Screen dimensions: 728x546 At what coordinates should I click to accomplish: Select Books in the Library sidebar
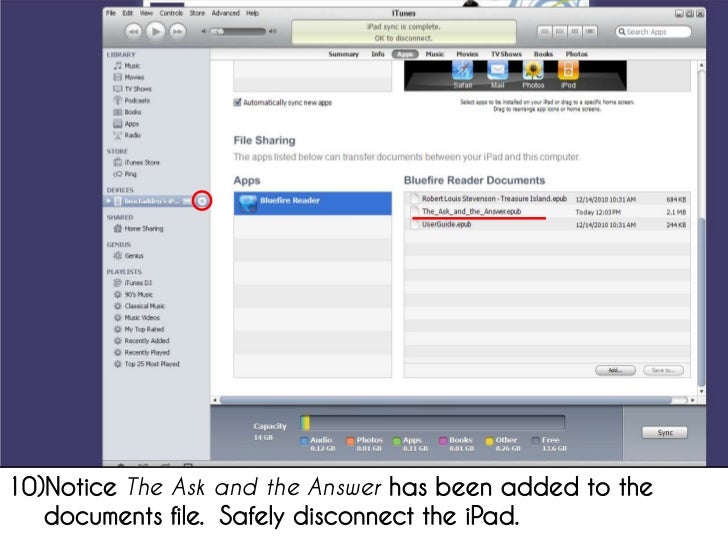point(128,112)
